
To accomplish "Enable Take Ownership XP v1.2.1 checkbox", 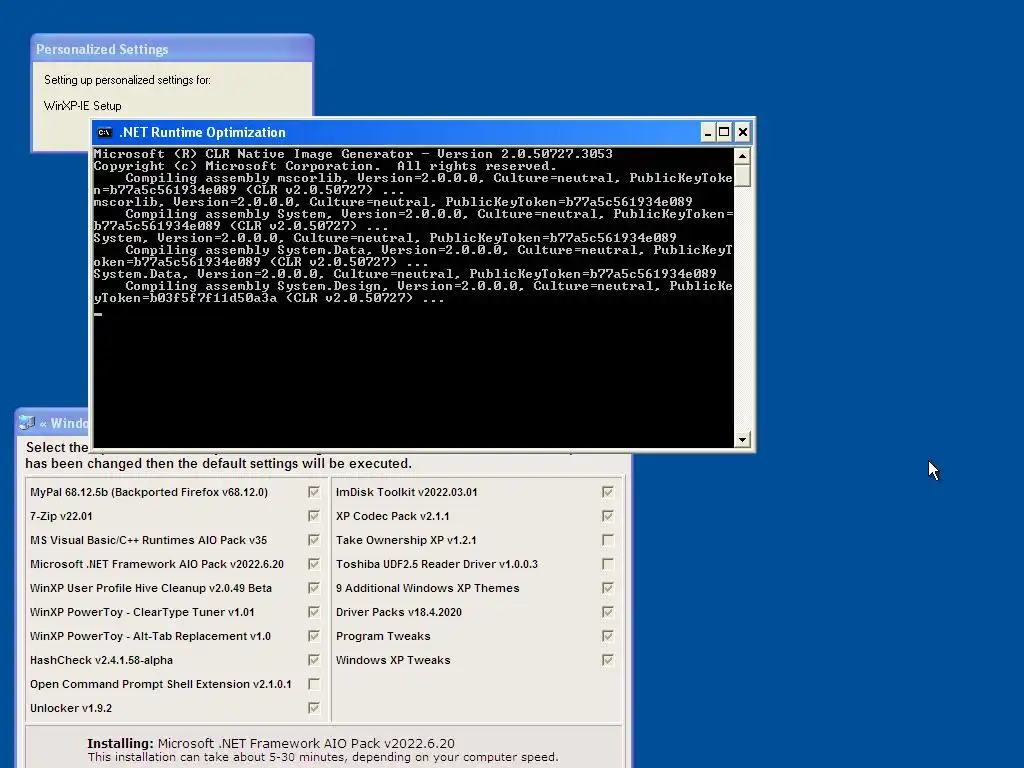I will [608, 540].
